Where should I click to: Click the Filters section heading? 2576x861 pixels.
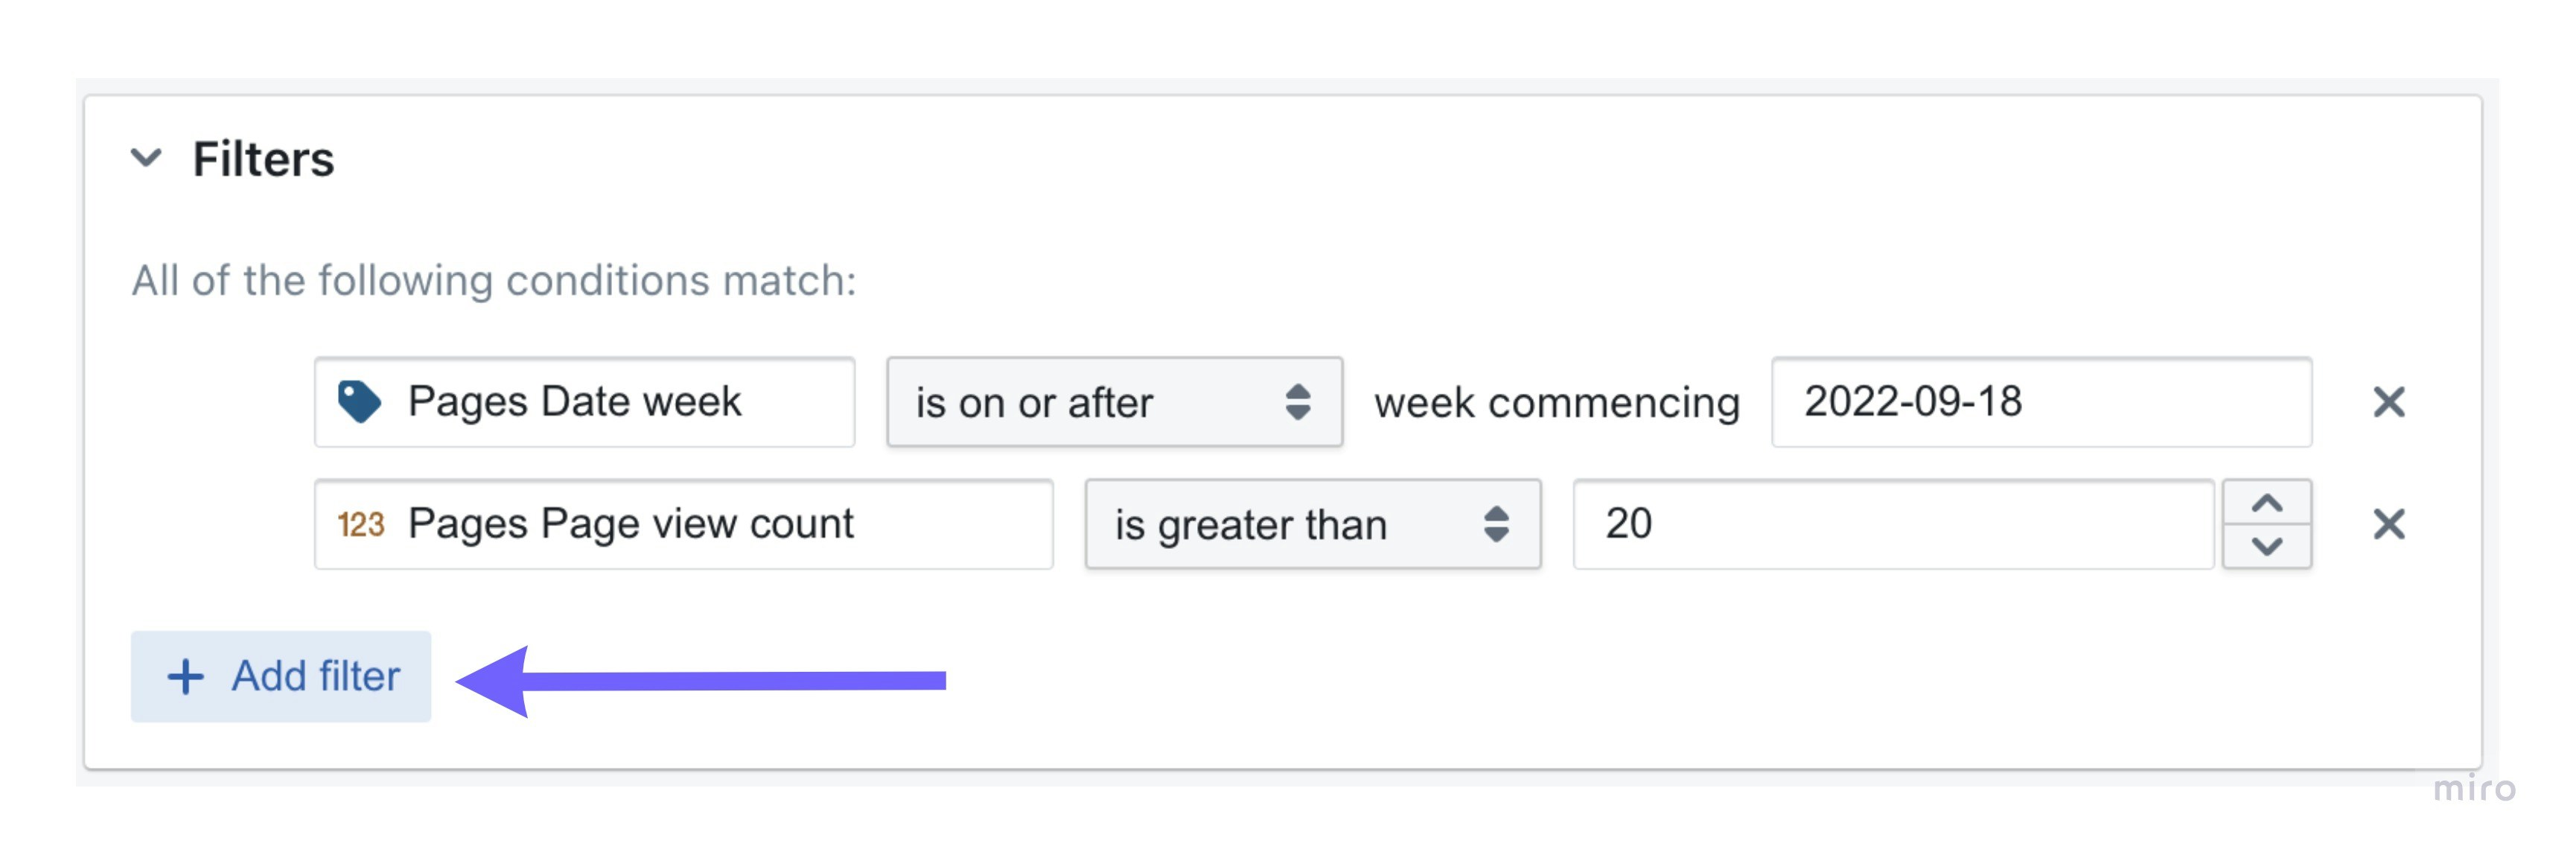coord(263,159)
